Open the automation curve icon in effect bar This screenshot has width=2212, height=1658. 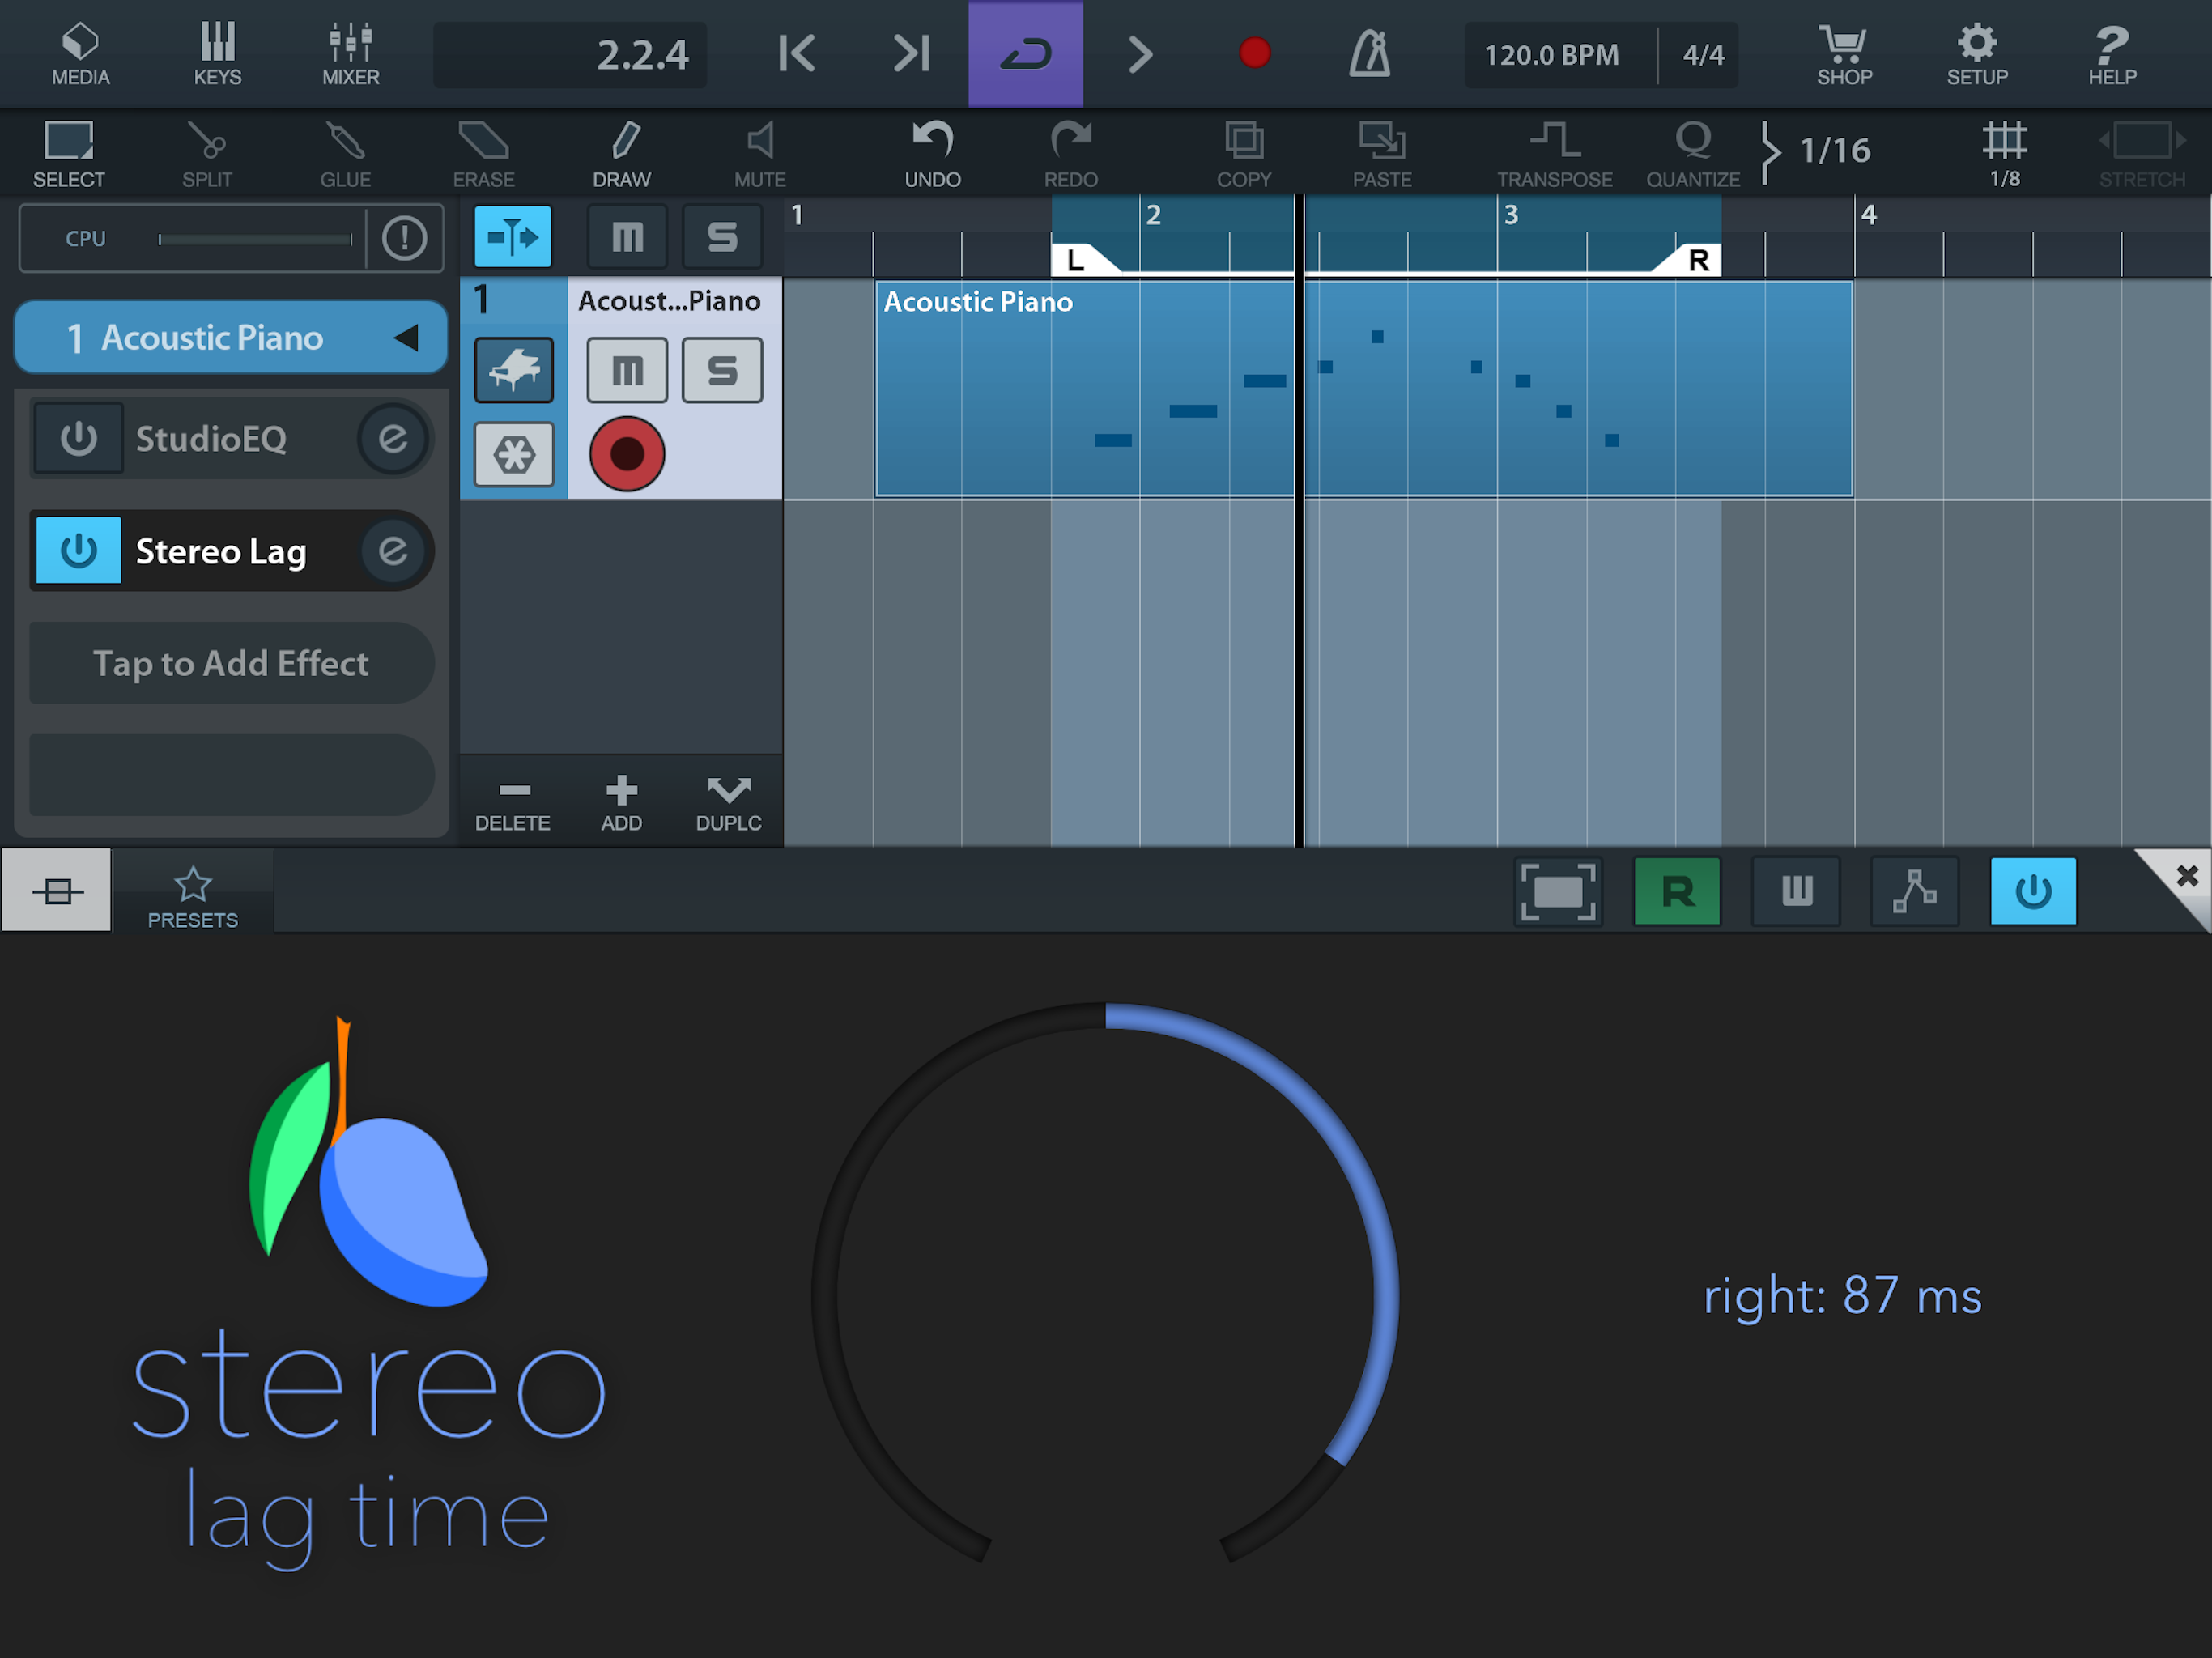pos(1914,891)
